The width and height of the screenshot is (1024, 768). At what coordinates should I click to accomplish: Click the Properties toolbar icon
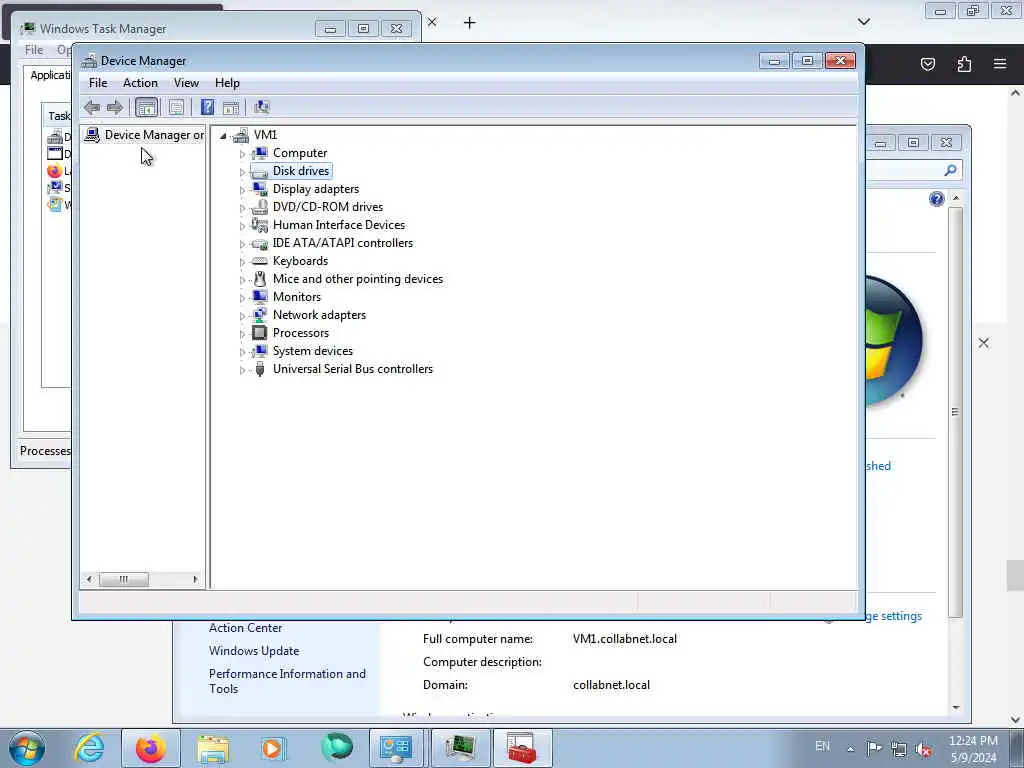[176, 107]
